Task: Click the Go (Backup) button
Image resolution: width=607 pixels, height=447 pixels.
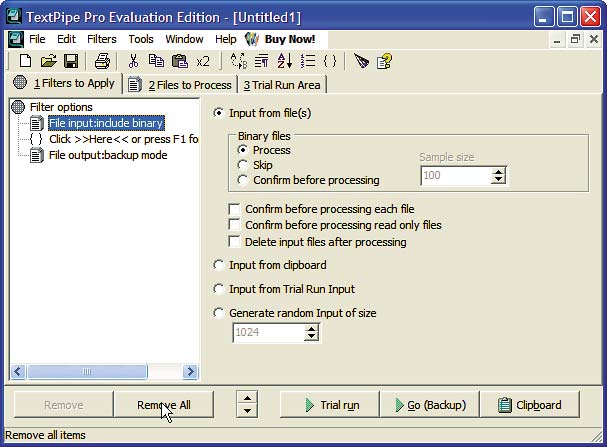Action: [x=430, y=405]
